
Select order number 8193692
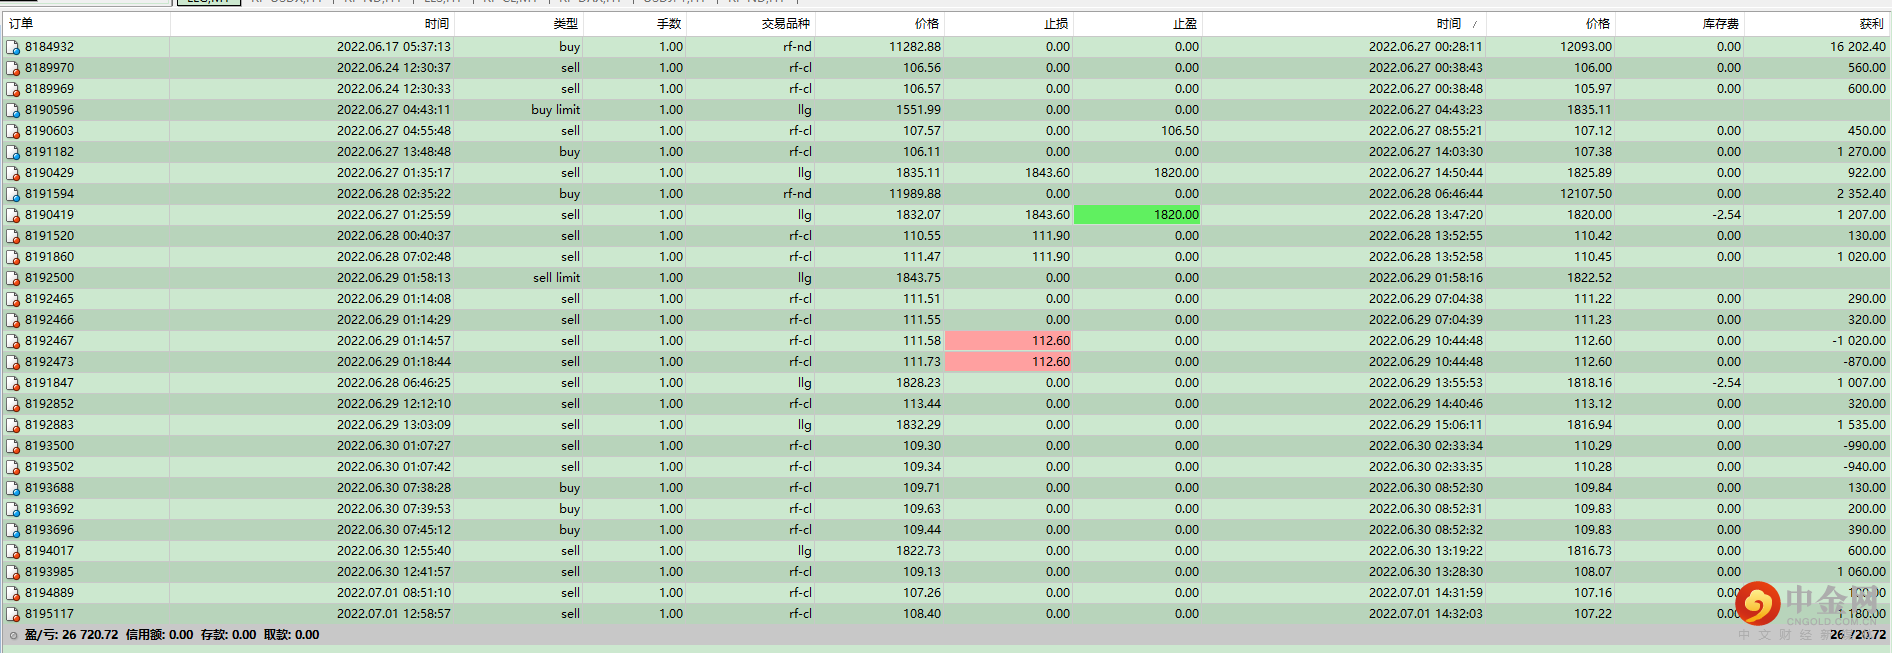tap(49, 509)
